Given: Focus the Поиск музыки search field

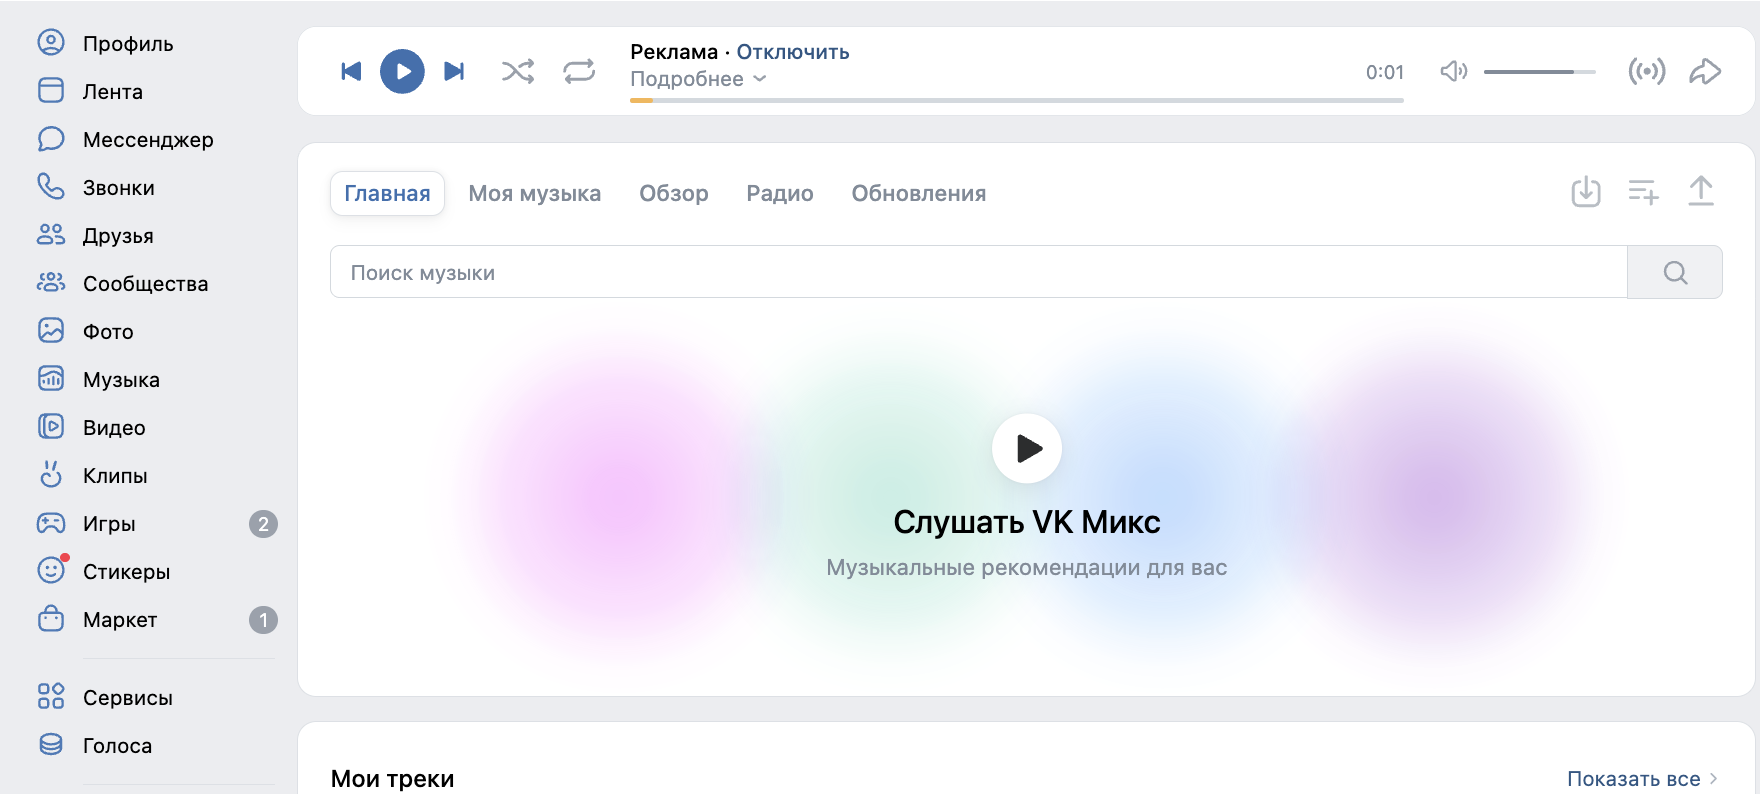Looking at the screenshot, I should [x=979, y=272].
